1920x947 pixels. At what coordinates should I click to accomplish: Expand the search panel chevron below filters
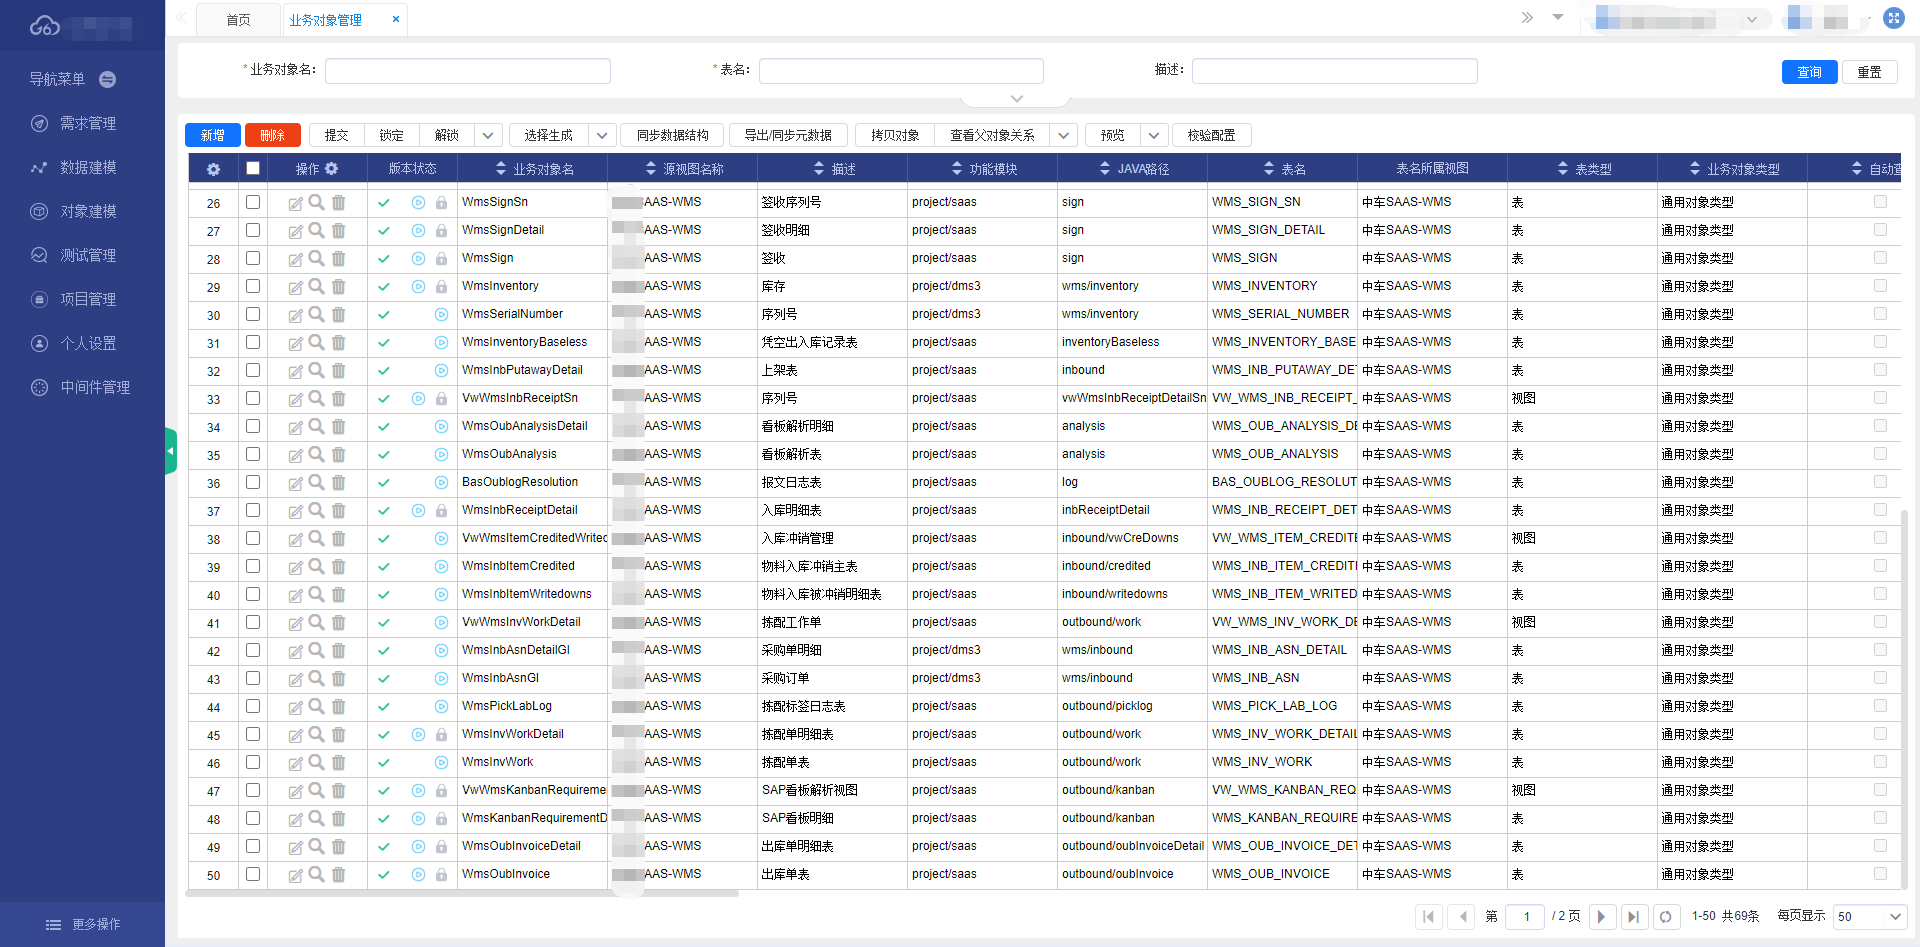point(1017,98)
